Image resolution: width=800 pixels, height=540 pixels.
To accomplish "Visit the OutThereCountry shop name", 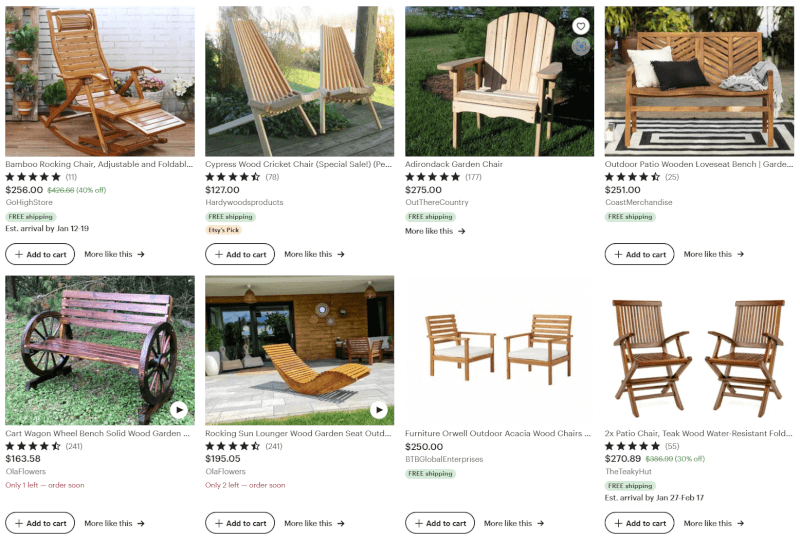I will point(437,202).
